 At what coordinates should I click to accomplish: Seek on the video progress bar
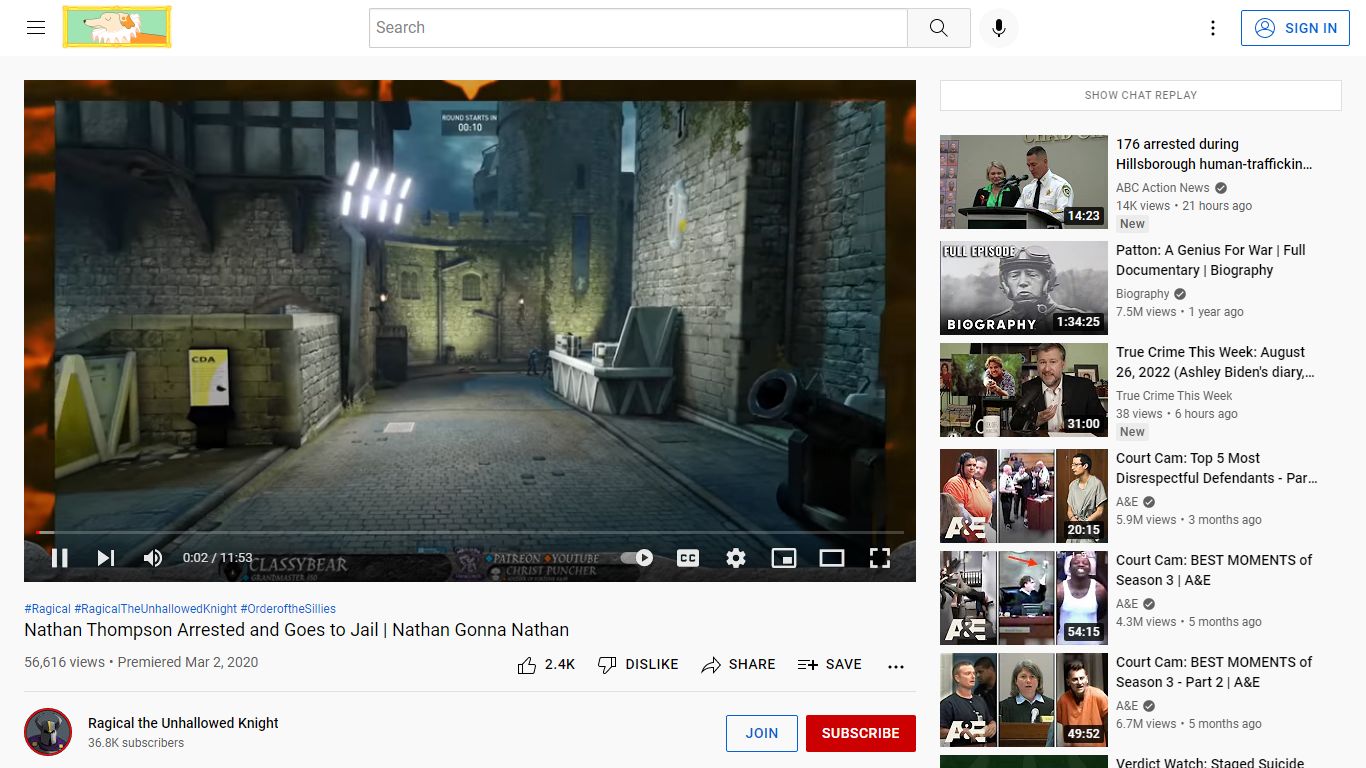(470, 532)
